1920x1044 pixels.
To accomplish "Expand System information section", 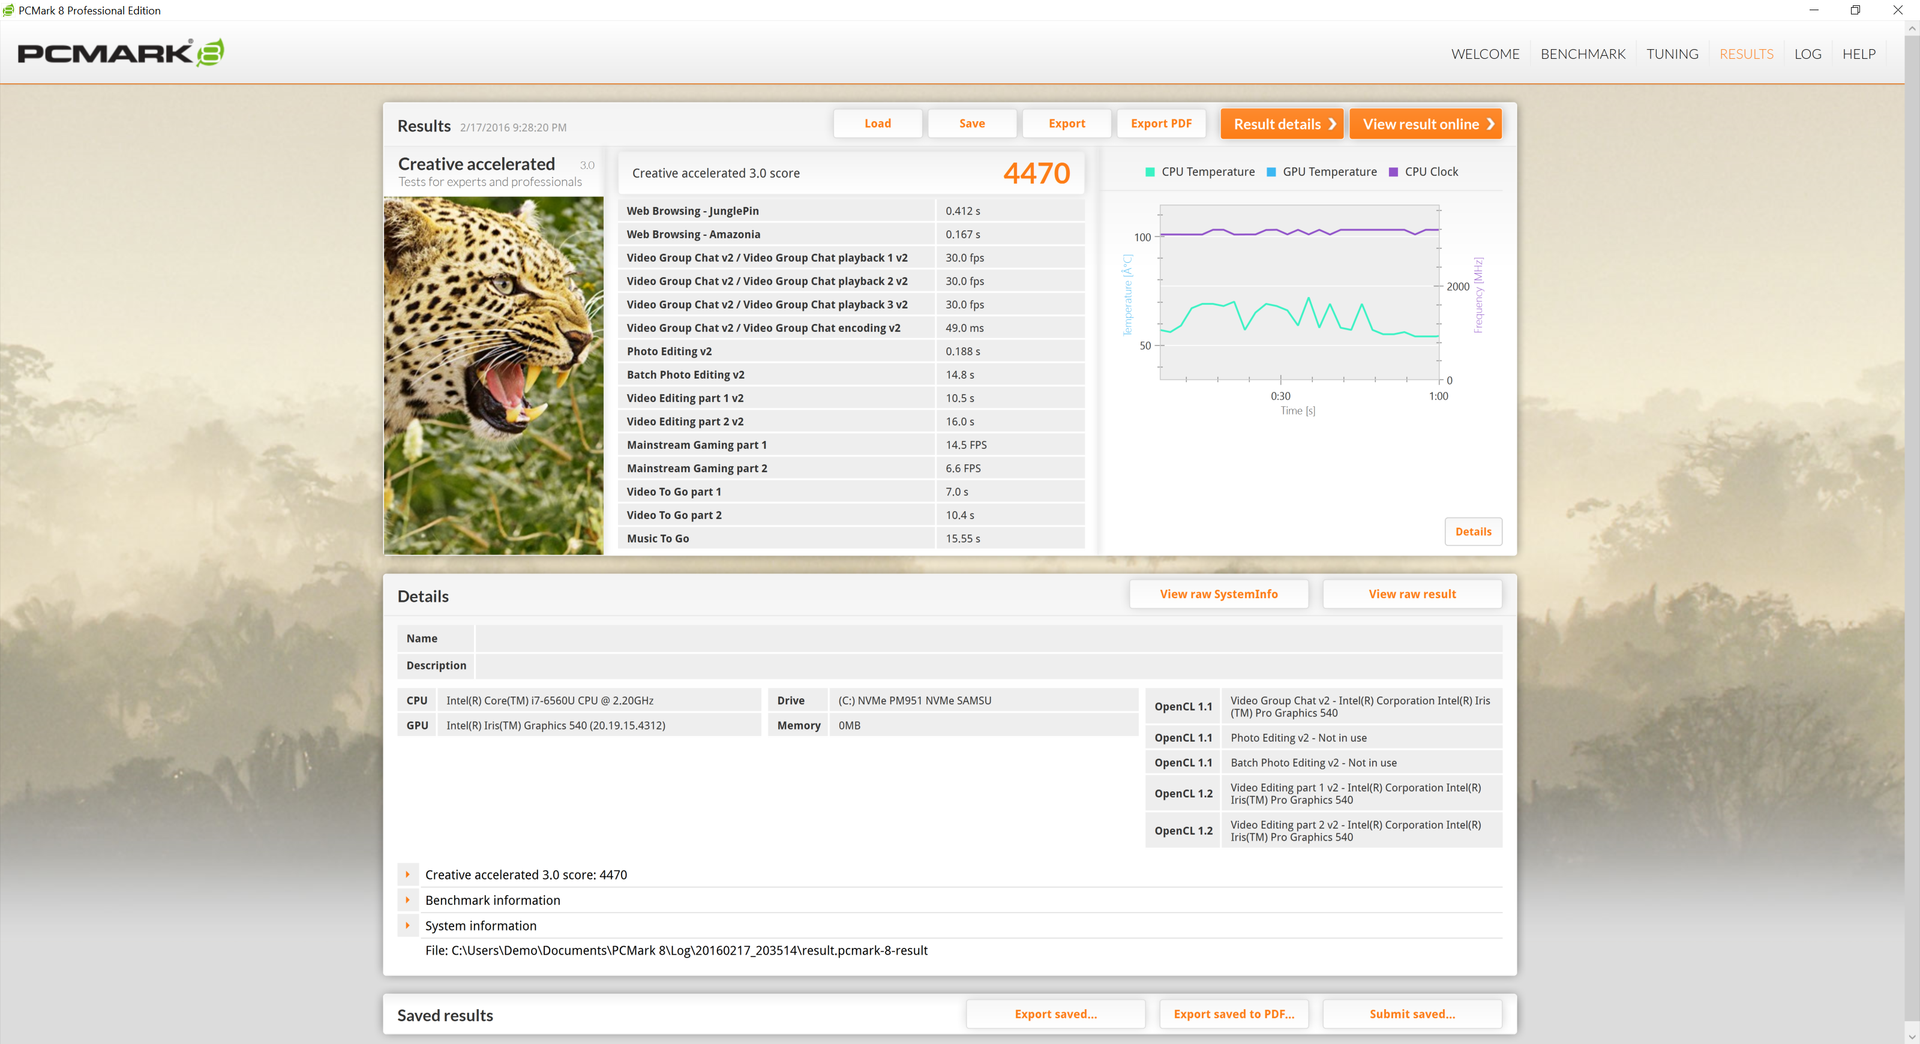I will [x=407, y=926].
